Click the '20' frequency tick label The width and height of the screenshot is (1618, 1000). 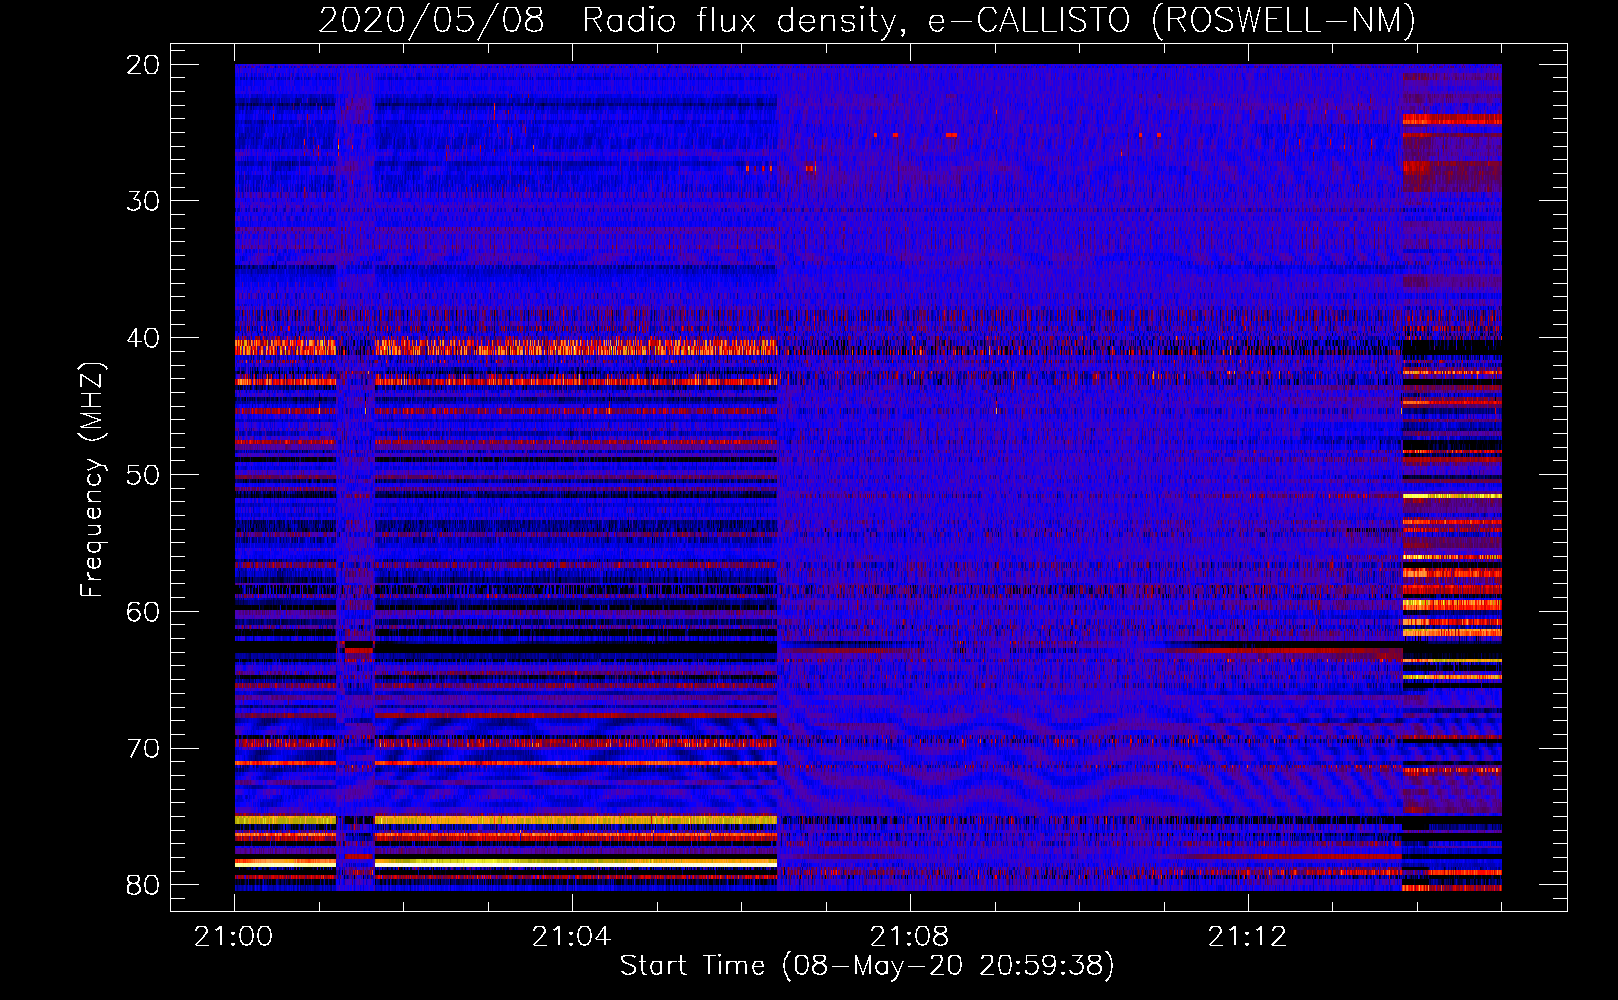143,65
